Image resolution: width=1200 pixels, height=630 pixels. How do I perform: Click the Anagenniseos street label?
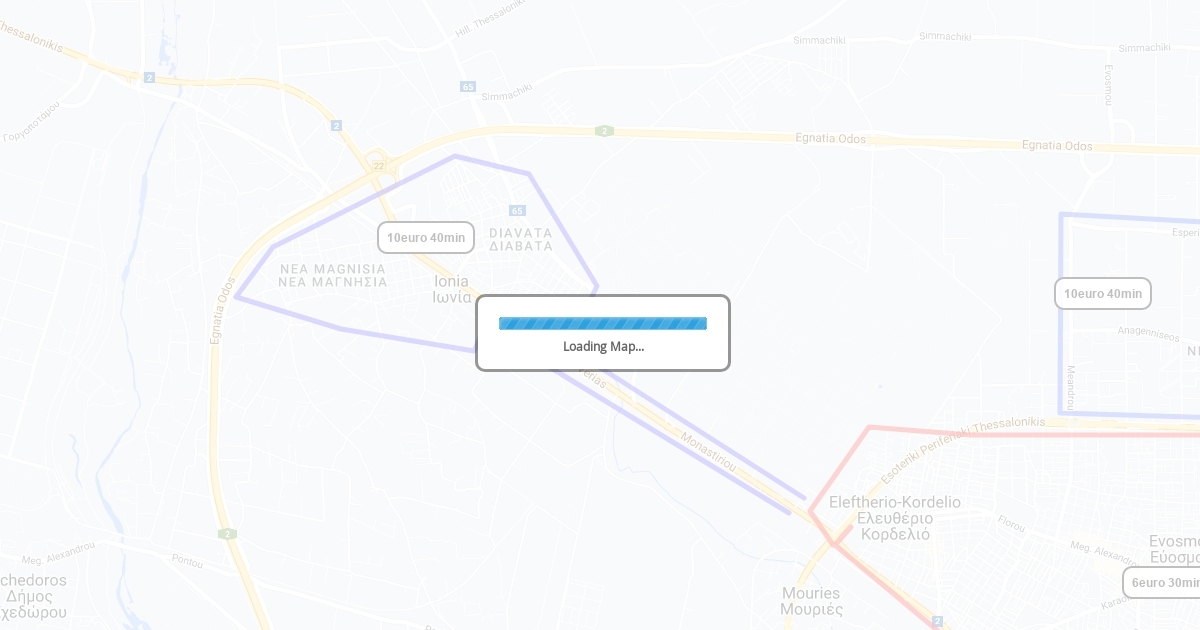coord(1148,333)
